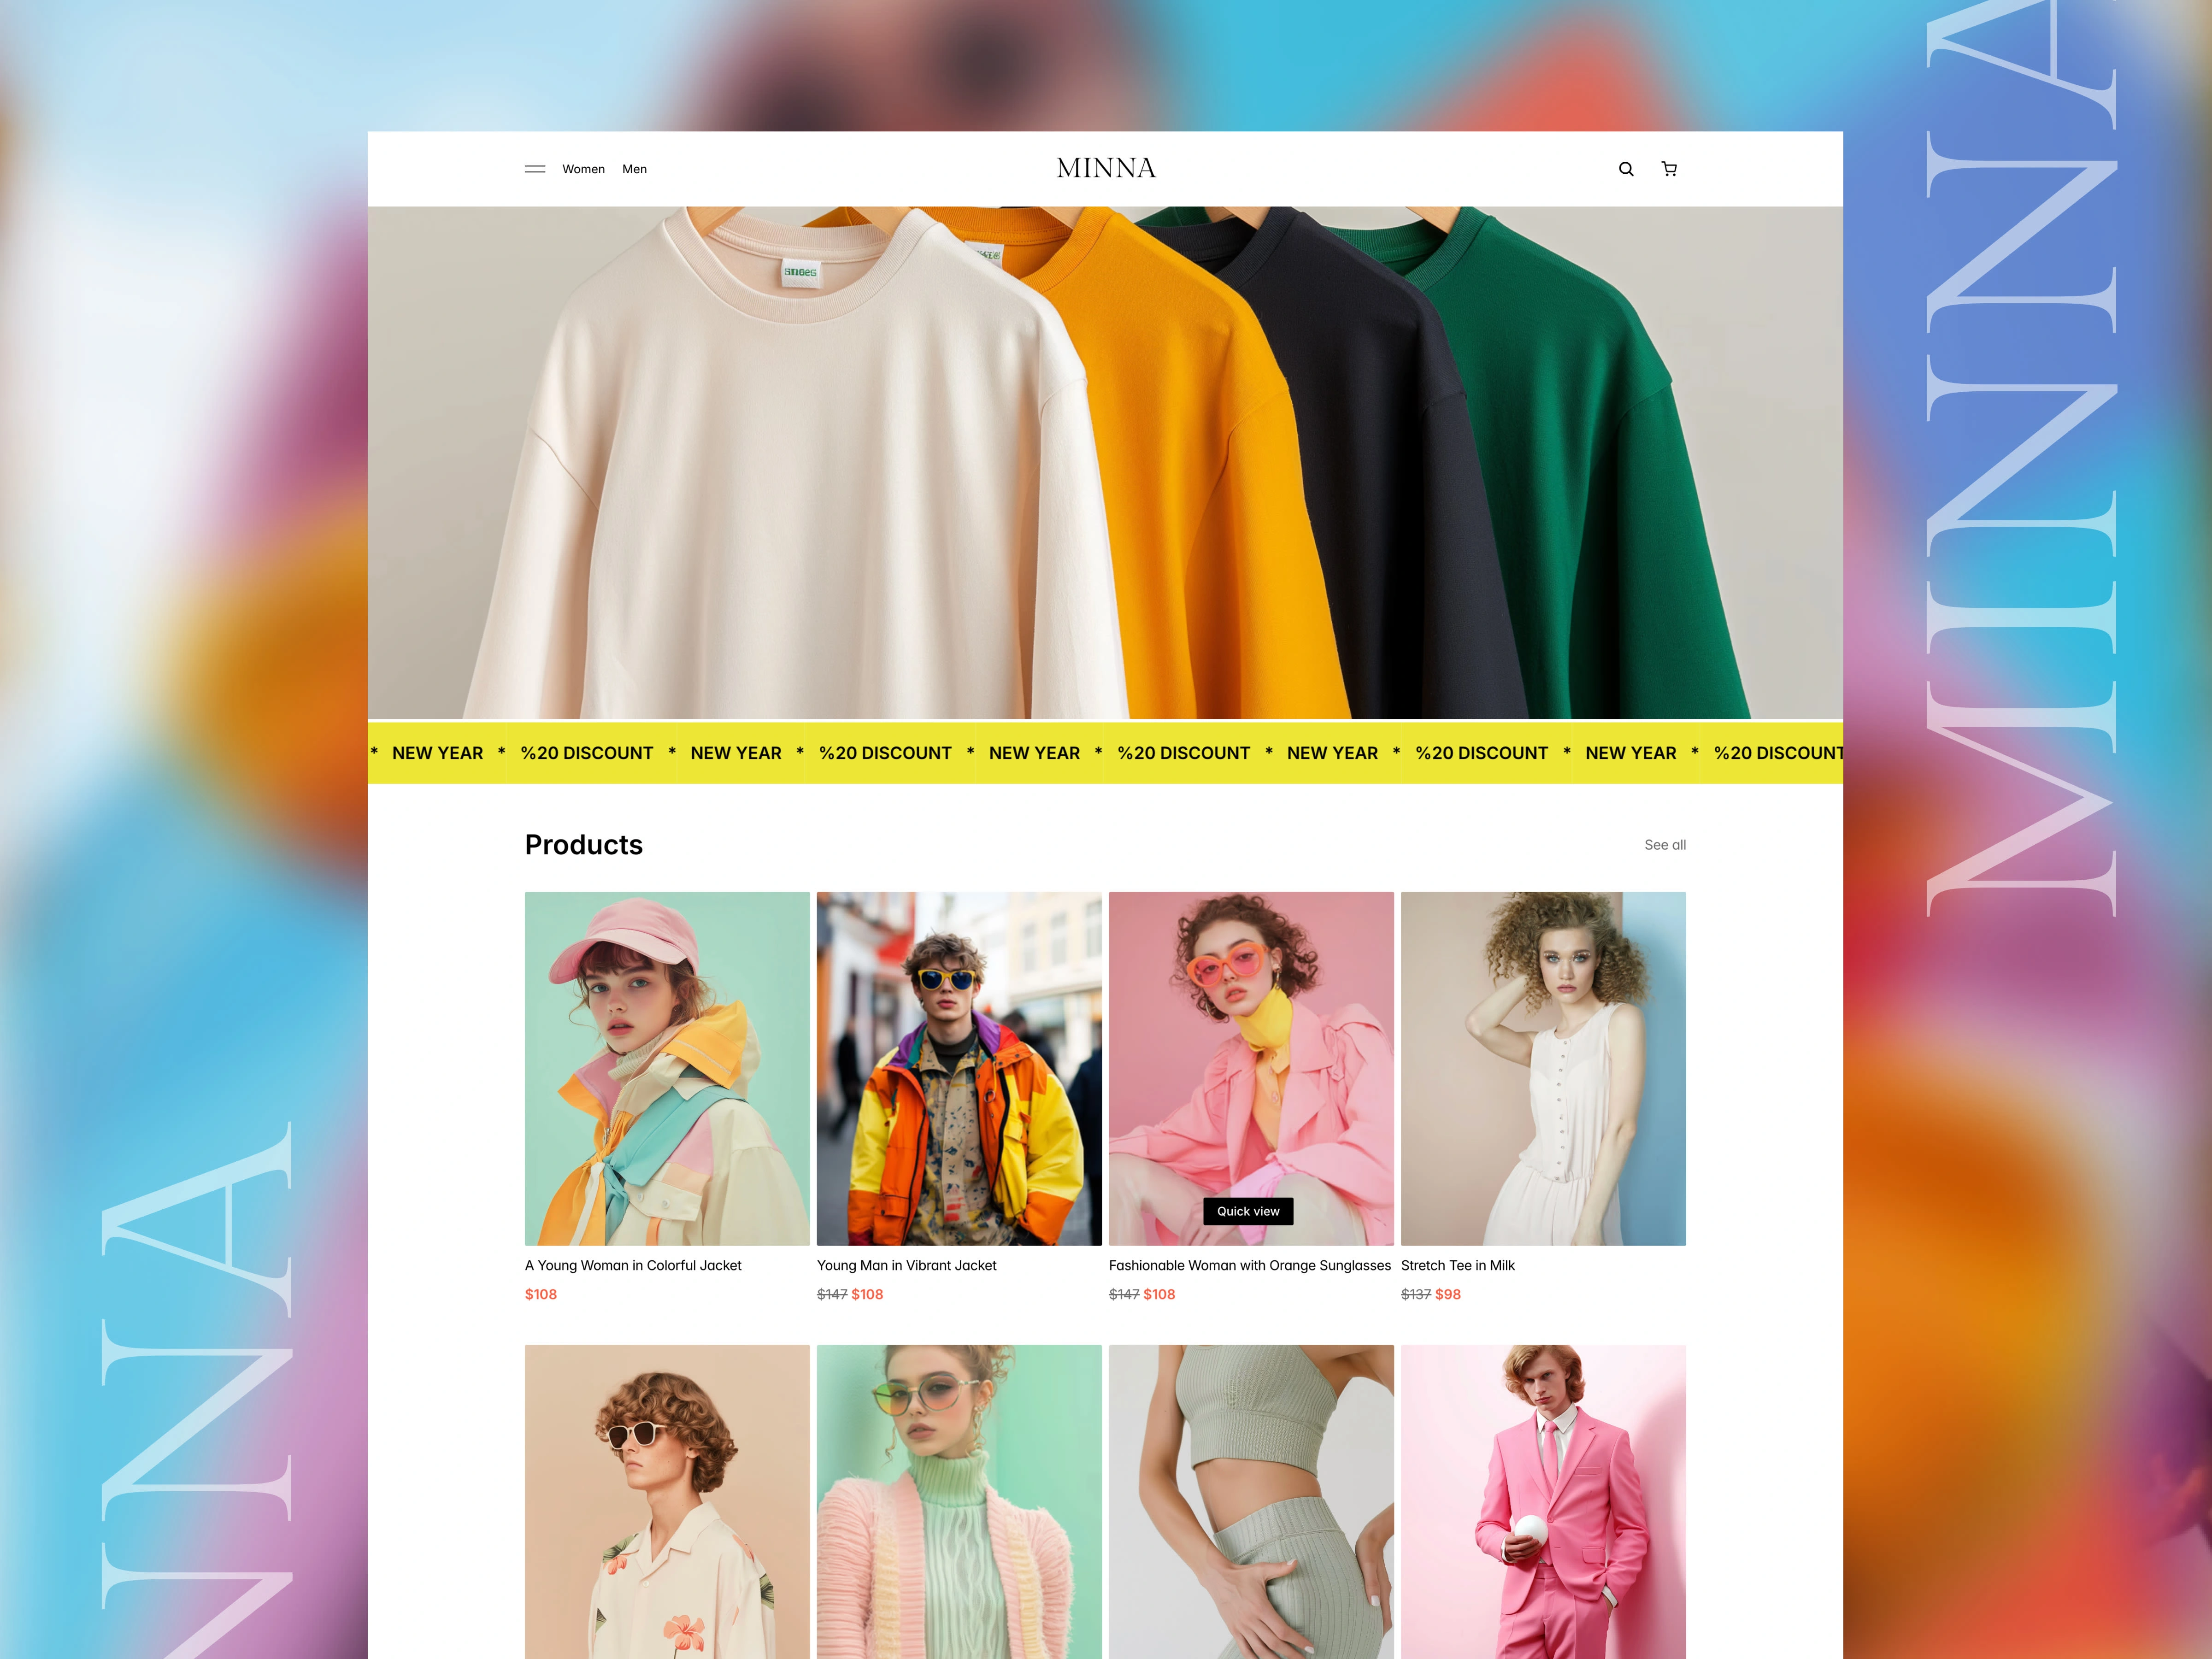Open the Men menu item
Image resolution: width=2212 pixels, height=1659 pixels.
(x=634, y=169)
